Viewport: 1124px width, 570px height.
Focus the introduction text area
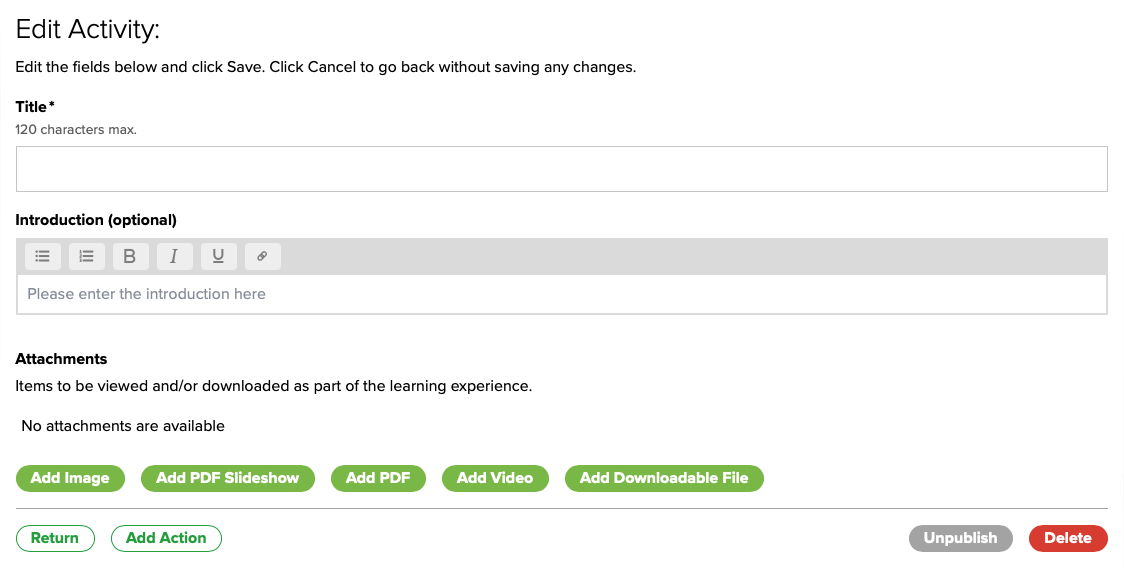coord(561,294)
